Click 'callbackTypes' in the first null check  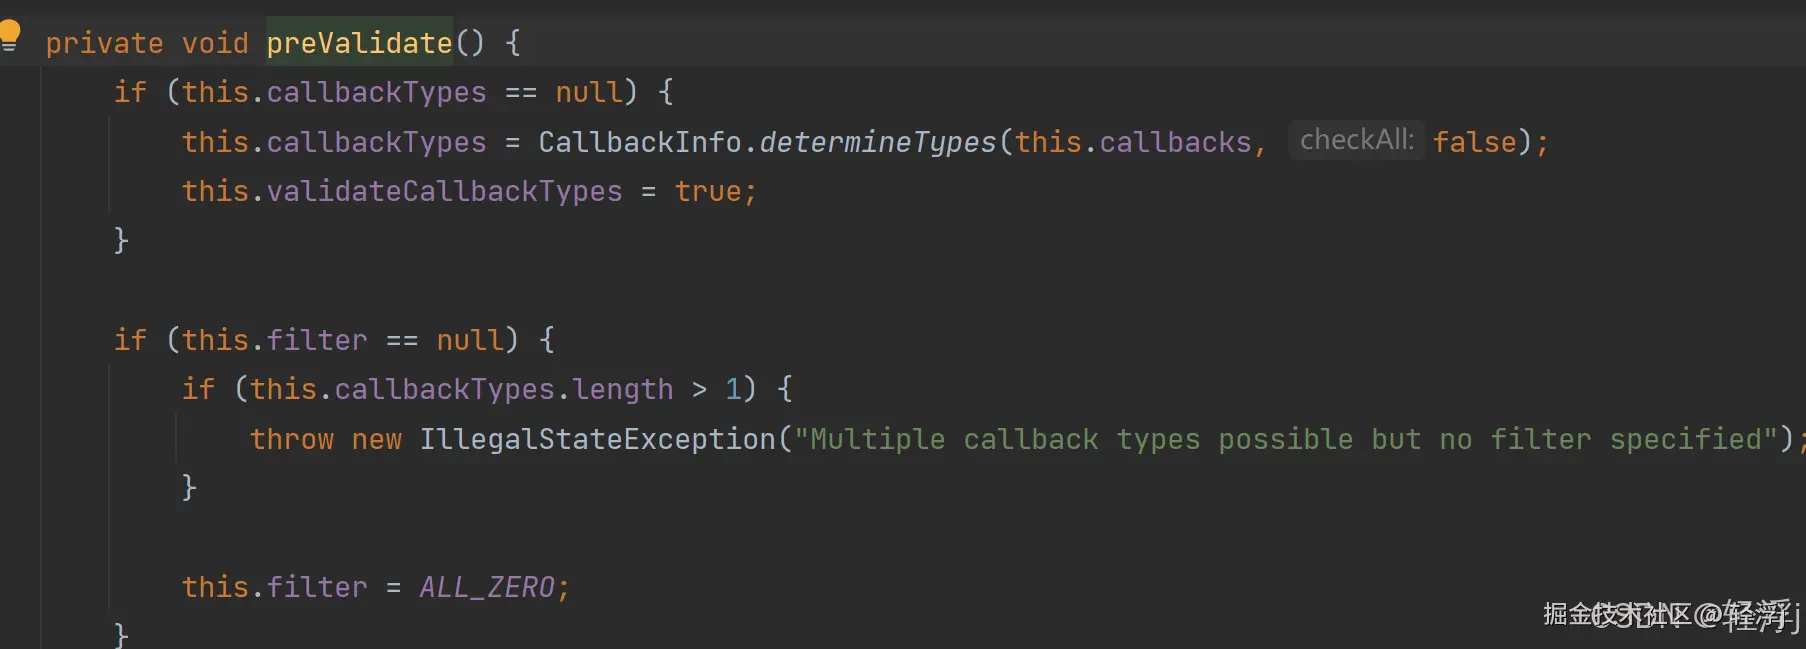[376, 92]
